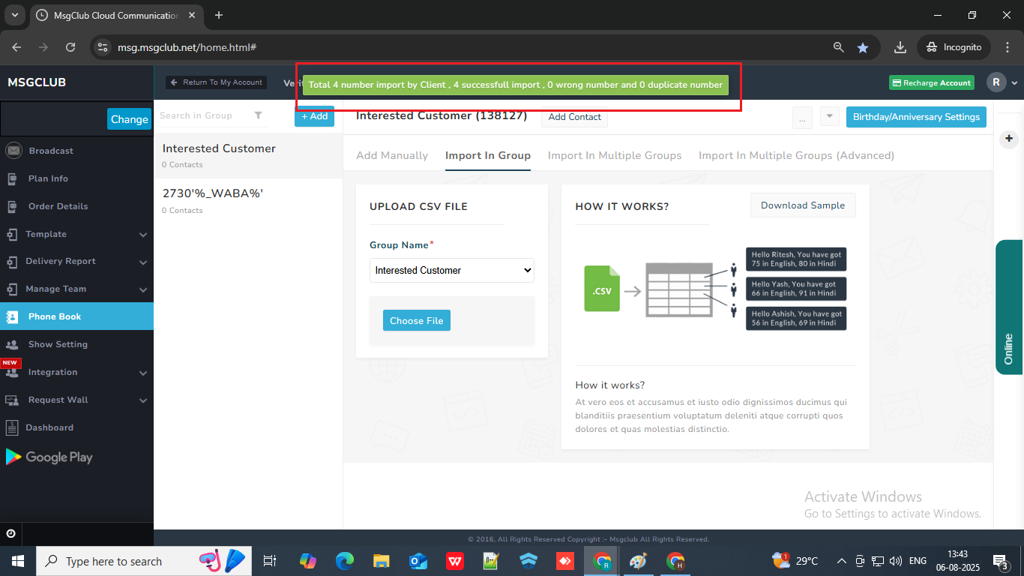Image resolution: width=1024 pixels, height=576 pixels.
Task: Click the + Add group button
Action: pos(314,116)
